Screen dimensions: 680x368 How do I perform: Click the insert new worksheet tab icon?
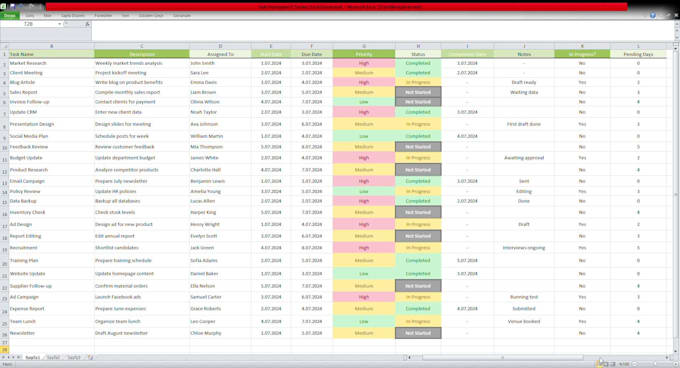pyautogui.click(x=90, y=358)
